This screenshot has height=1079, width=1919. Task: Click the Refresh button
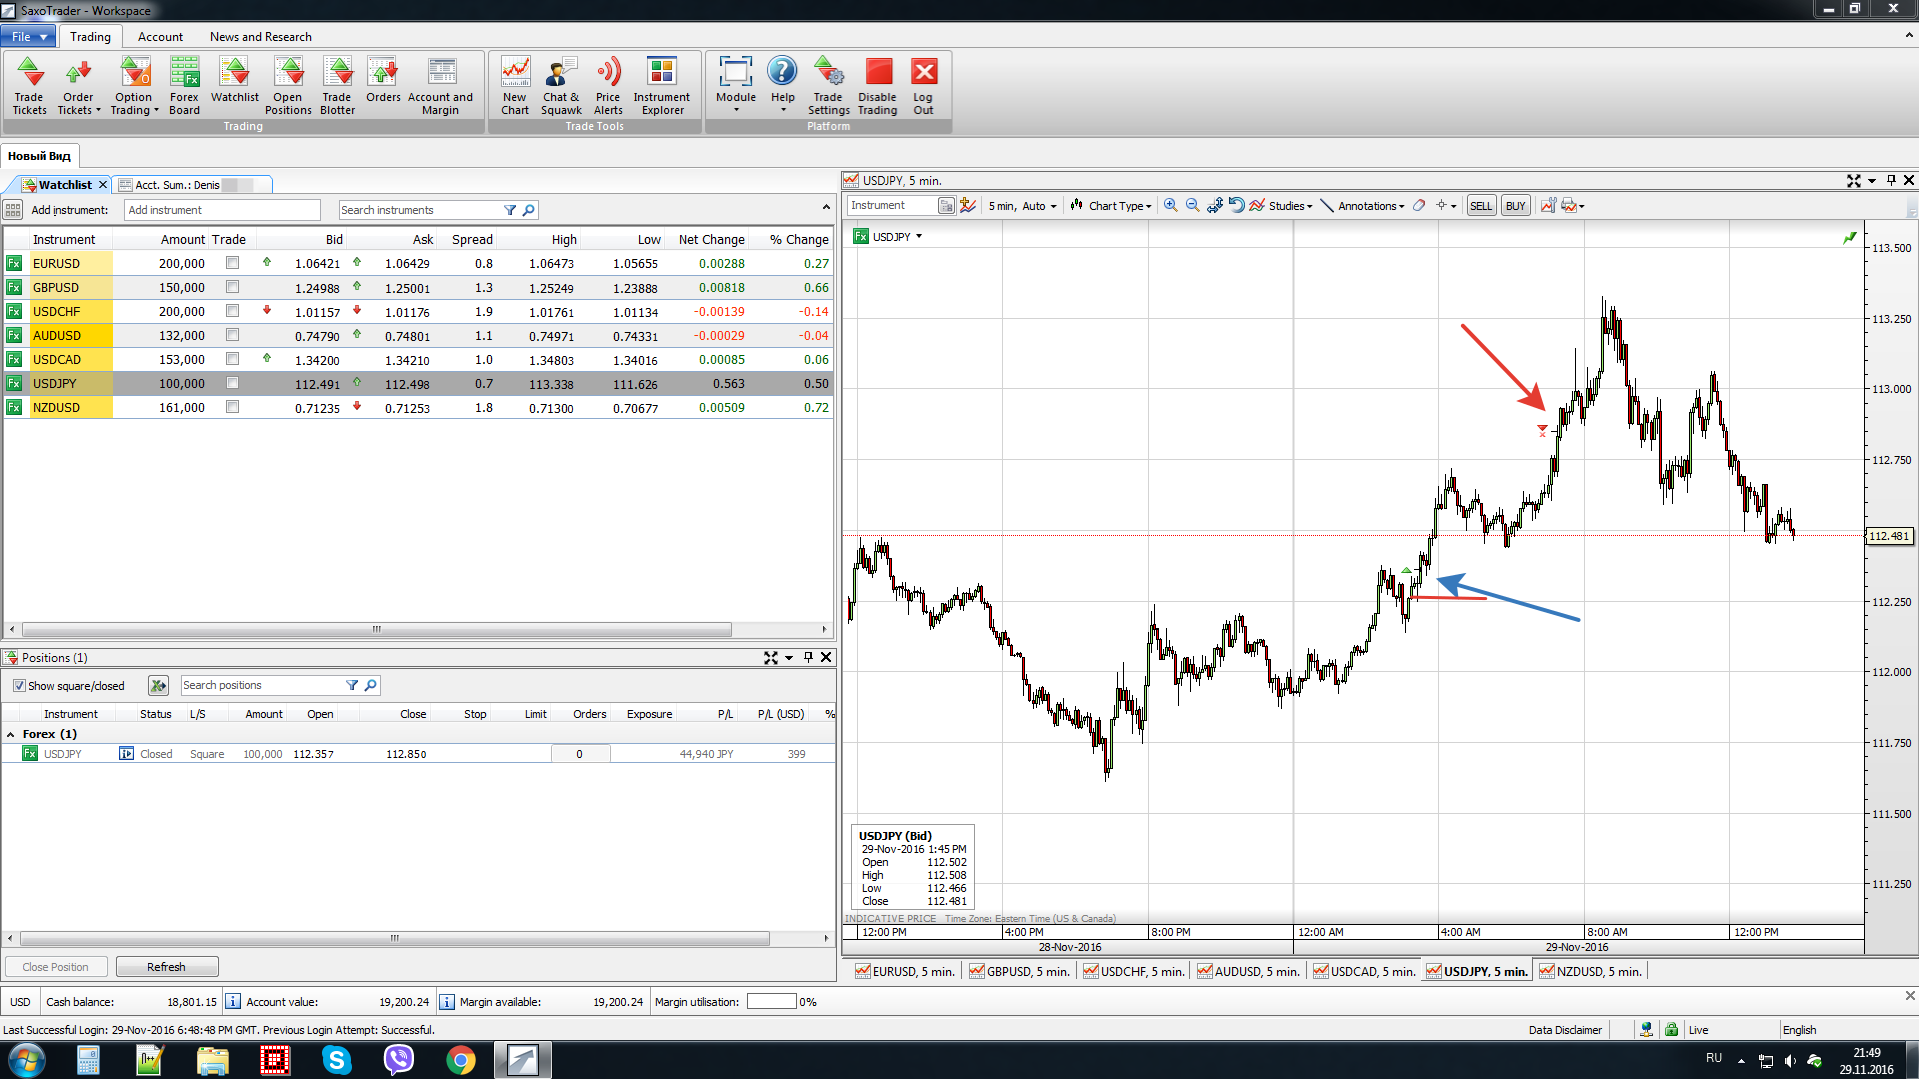(167, 967)
